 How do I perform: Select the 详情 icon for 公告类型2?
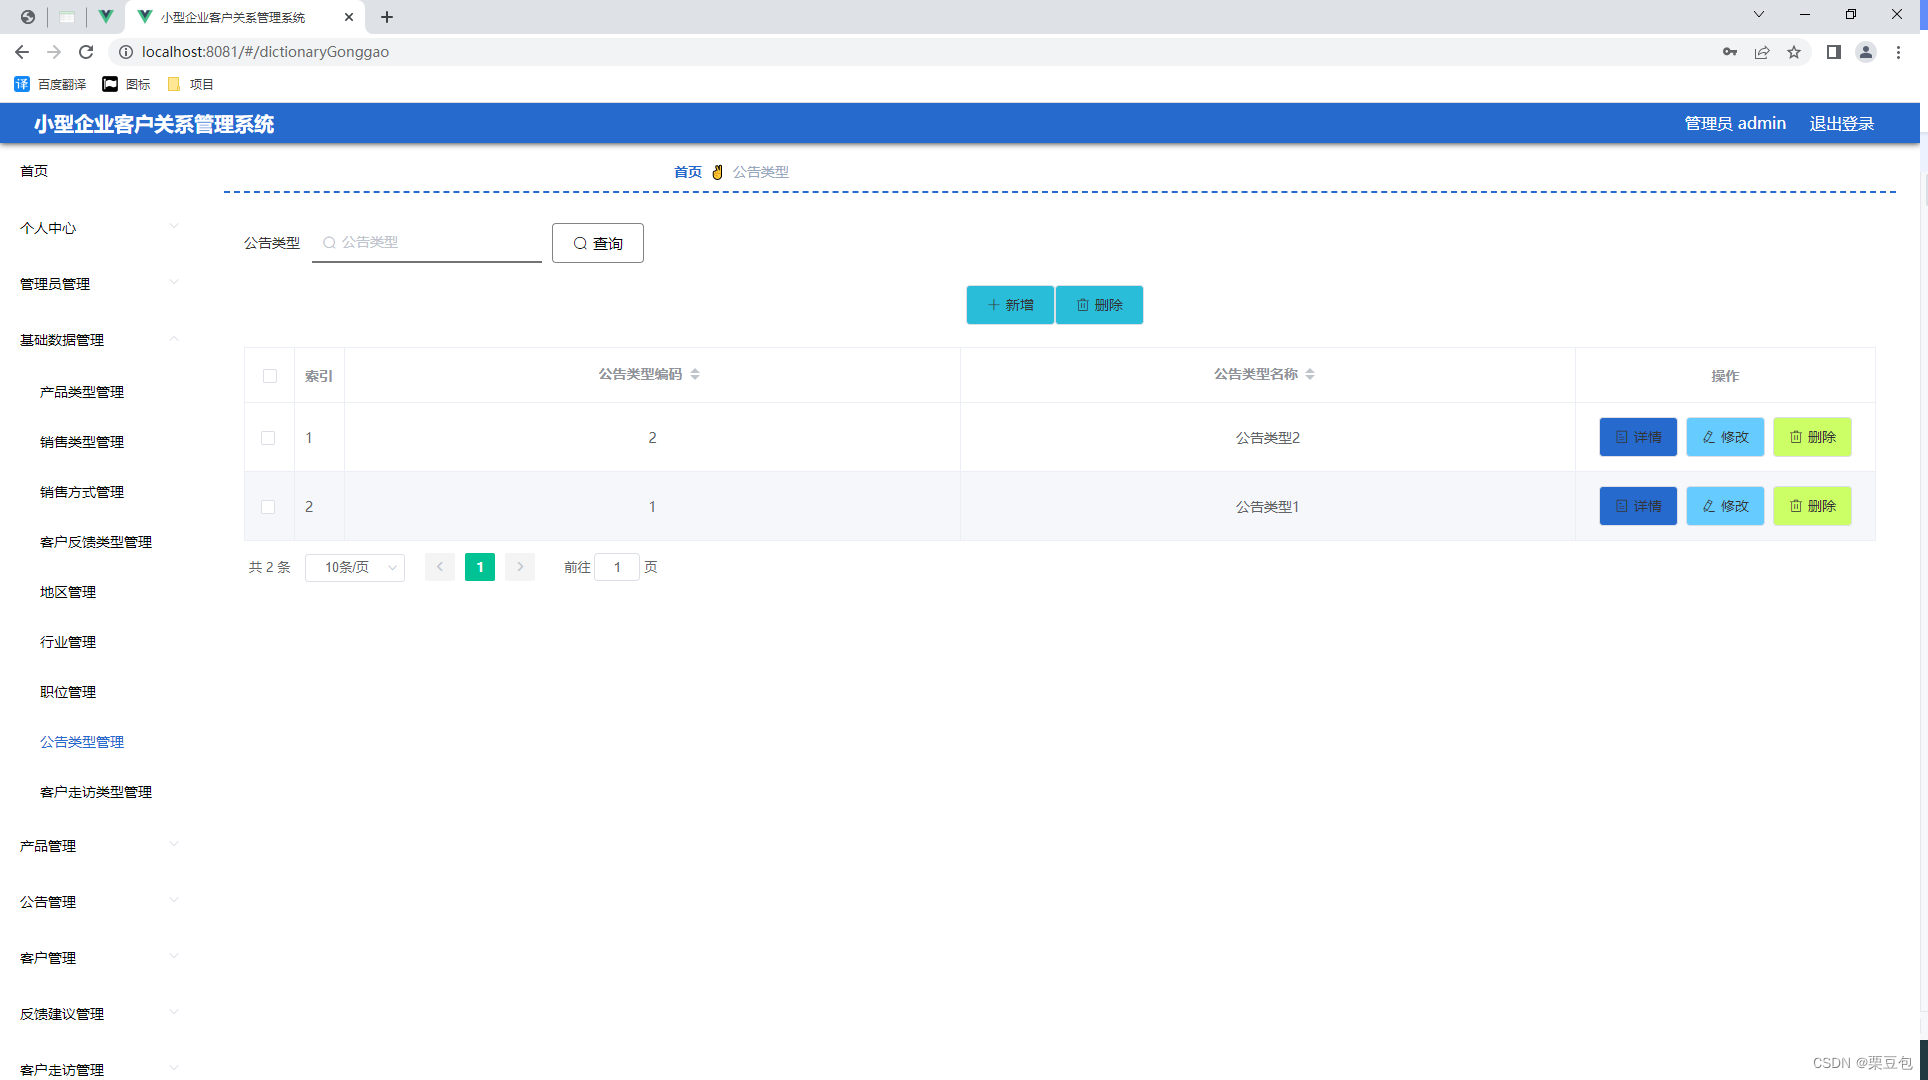point(1622,437)
